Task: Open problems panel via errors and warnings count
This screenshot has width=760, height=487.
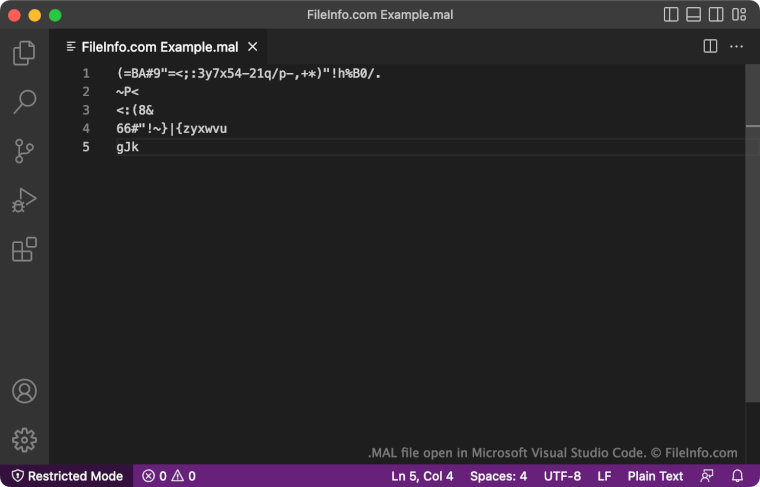Action: point(169,476)
